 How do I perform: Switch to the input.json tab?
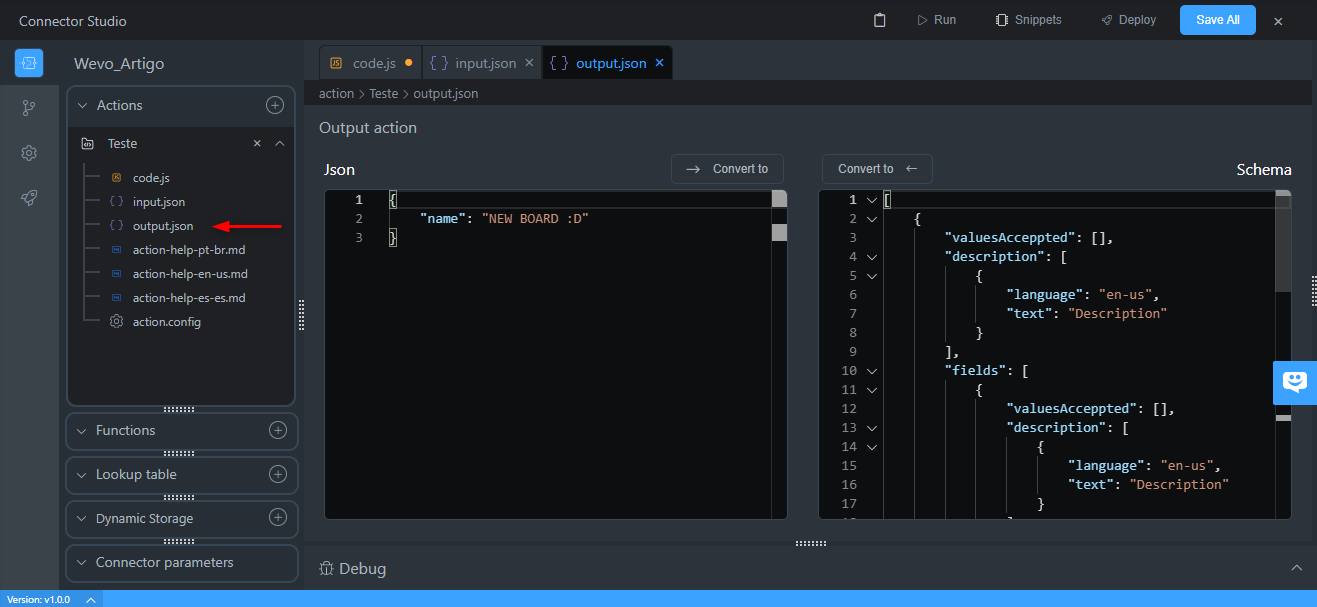click(x=485, y=63)
